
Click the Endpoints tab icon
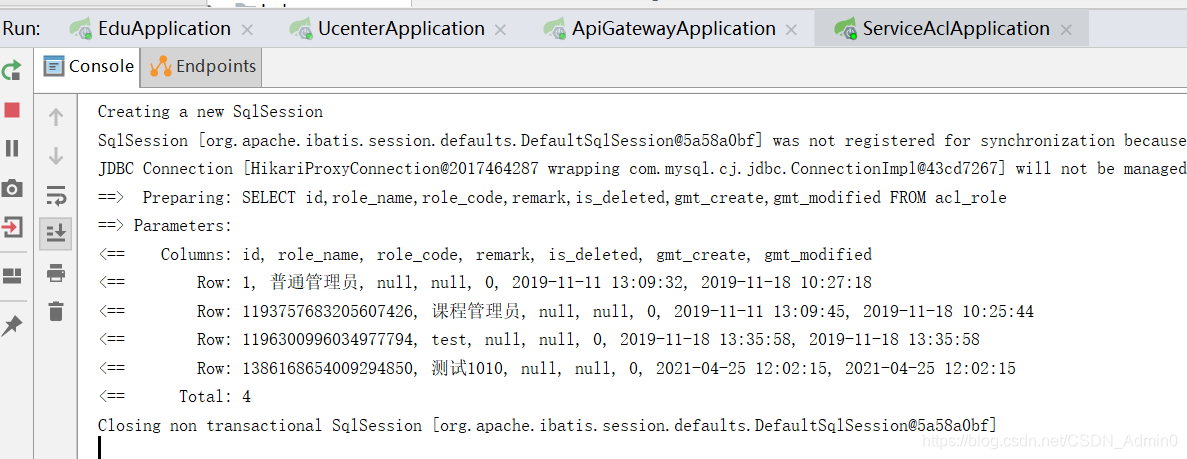160,67
